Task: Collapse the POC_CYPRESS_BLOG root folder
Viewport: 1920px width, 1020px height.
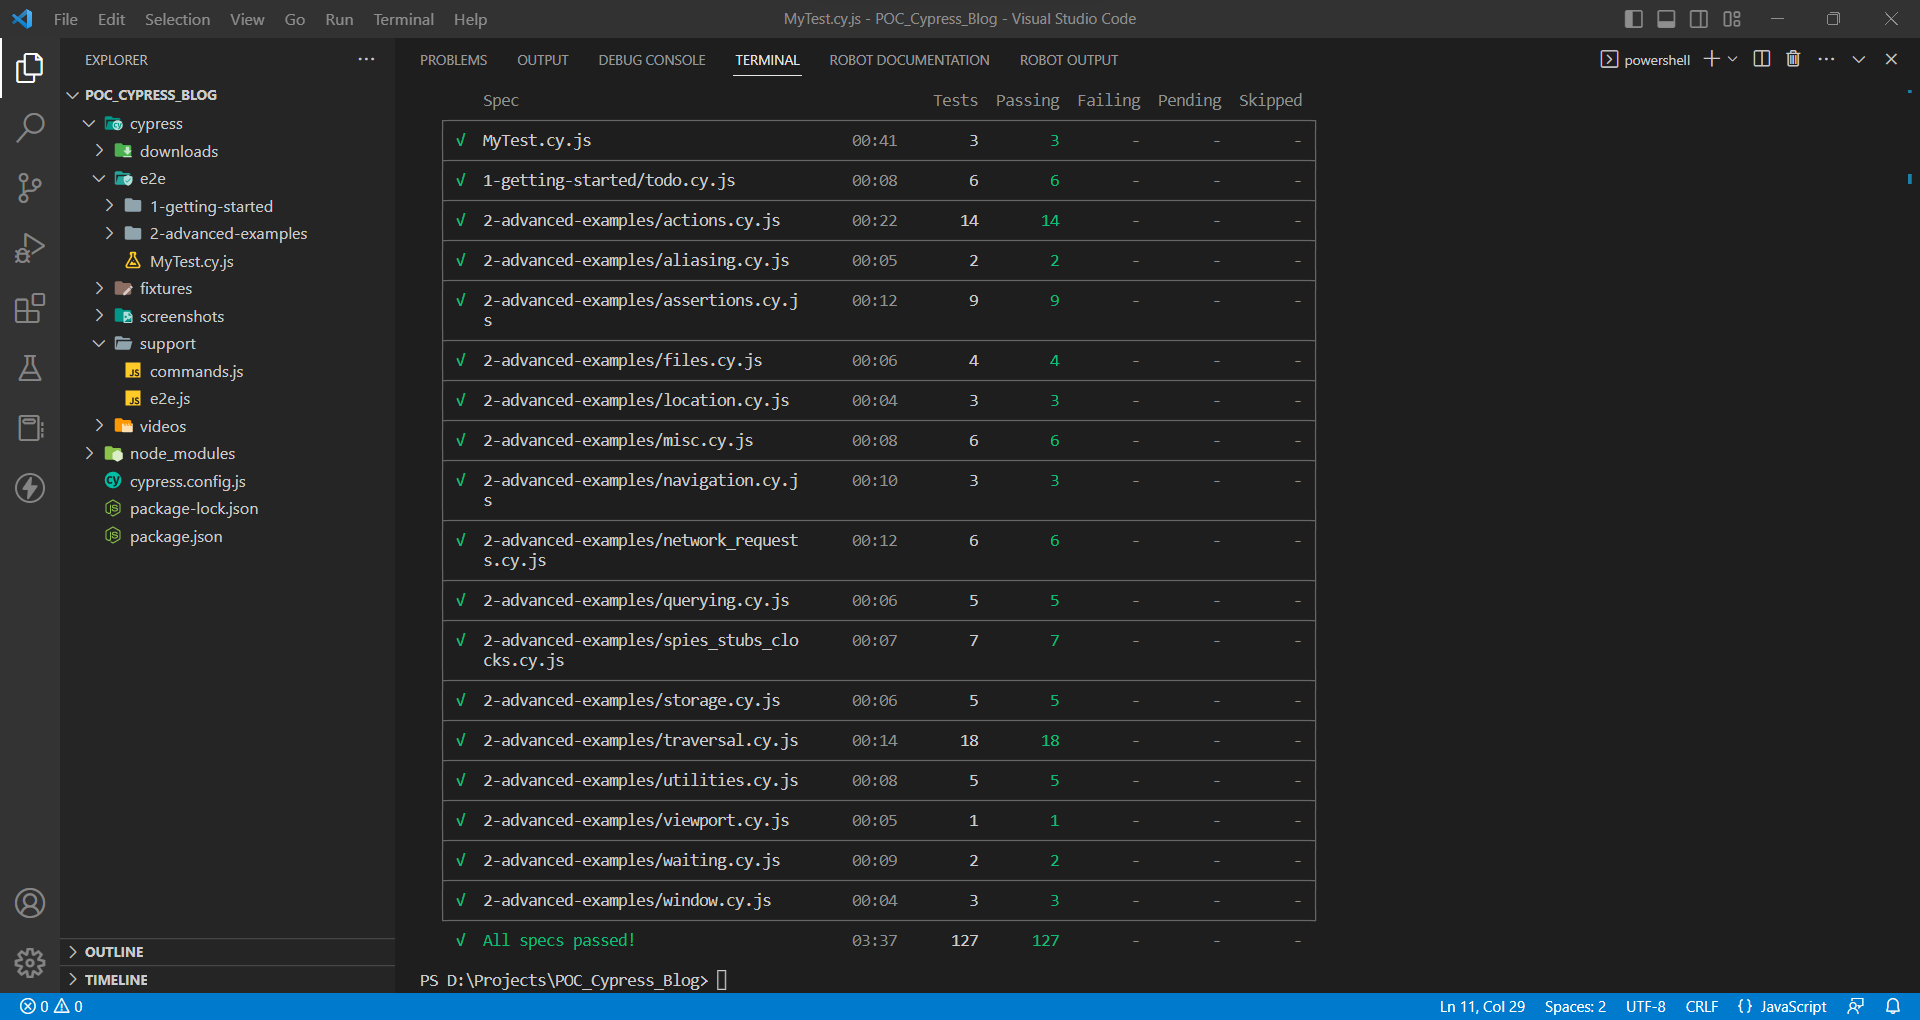Action: [x=72, y=95]
